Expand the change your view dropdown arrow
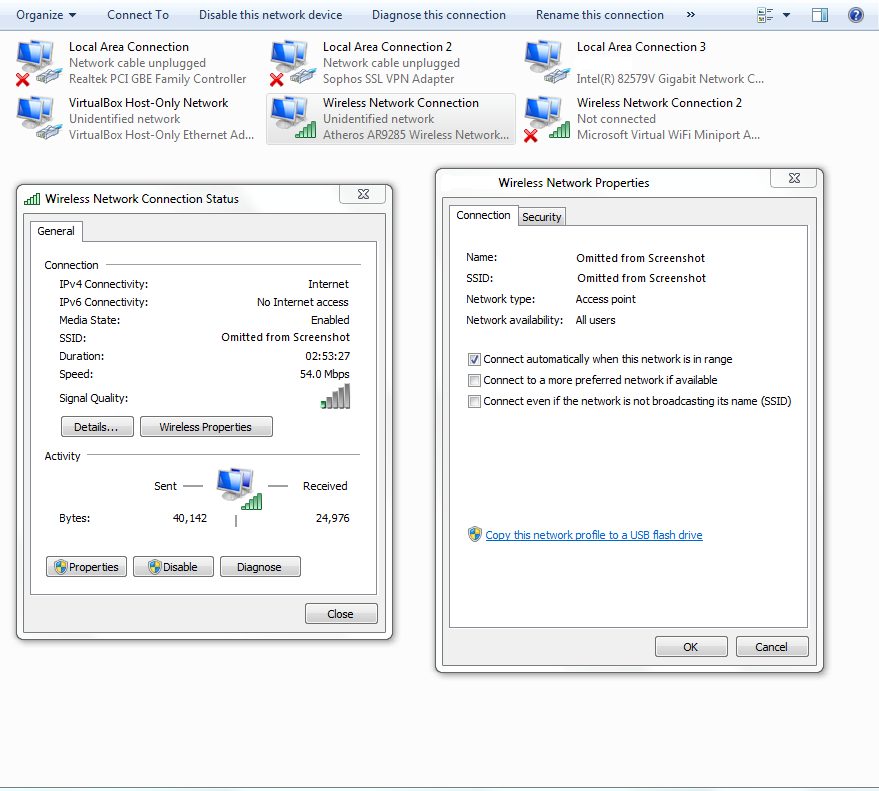This screenshot has width=879, height=791. 786,15
